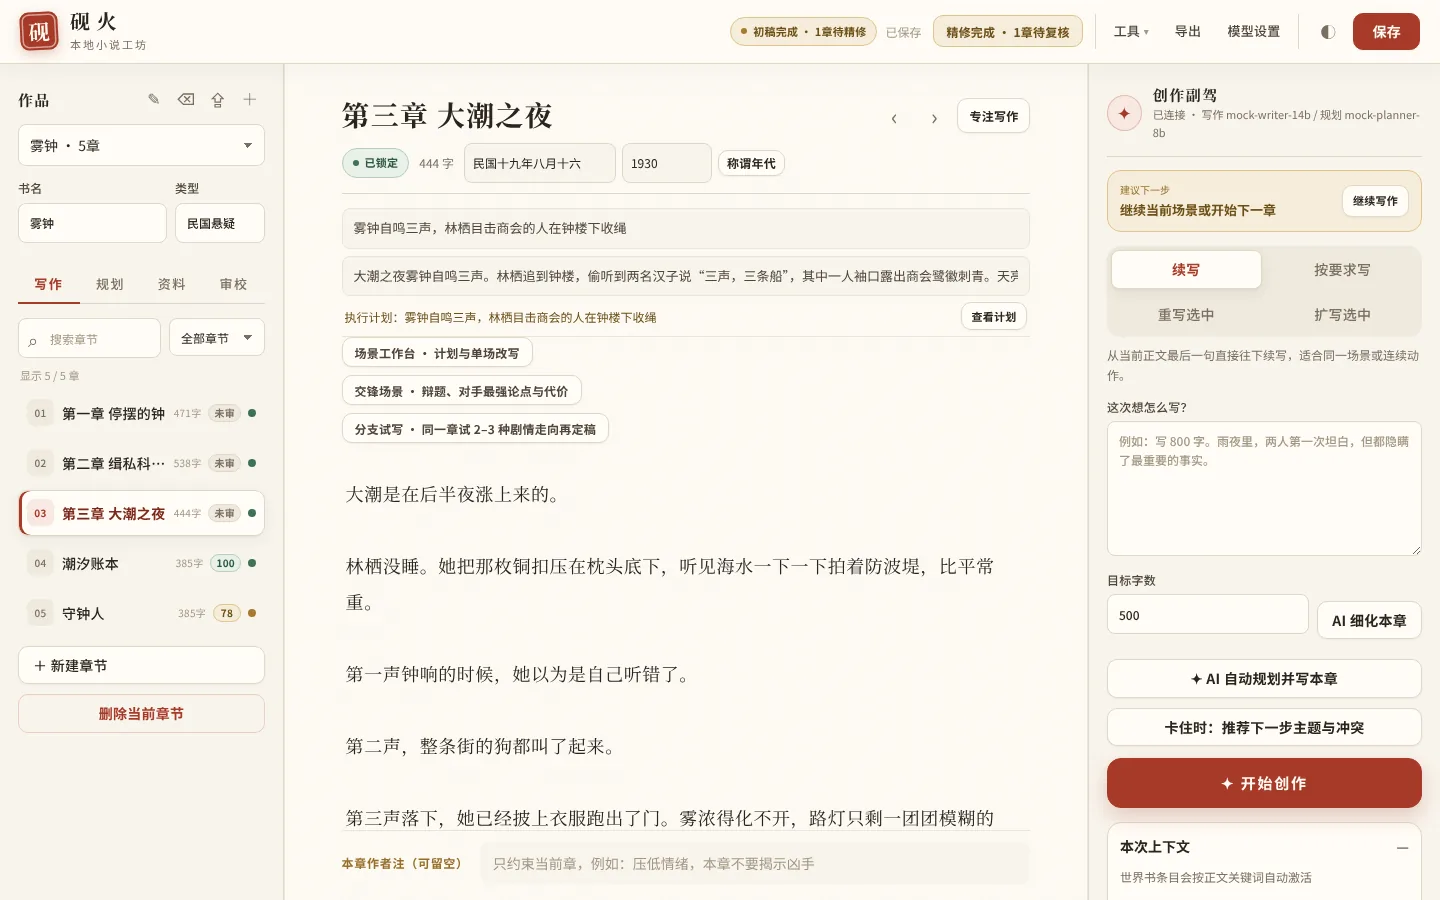Viewport: 1440px width, 900px height.
Task: Select the 扩写选中 mode
Action: click(1342, 315)
